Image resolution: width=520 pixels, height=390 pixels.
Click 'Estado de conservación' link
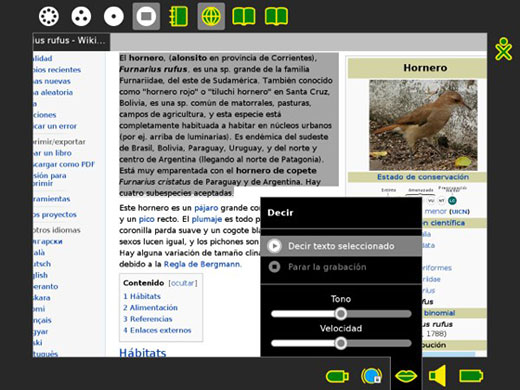pyautogui.click(x=423, y=177)
